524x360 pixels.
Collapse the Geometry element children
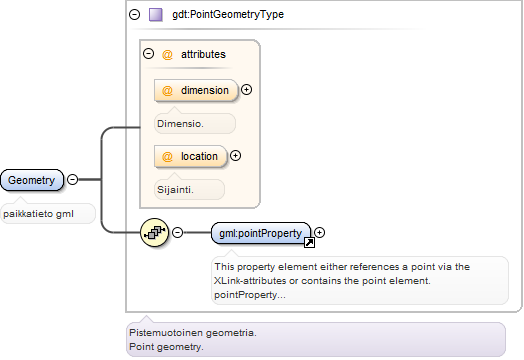coord(73,179)
